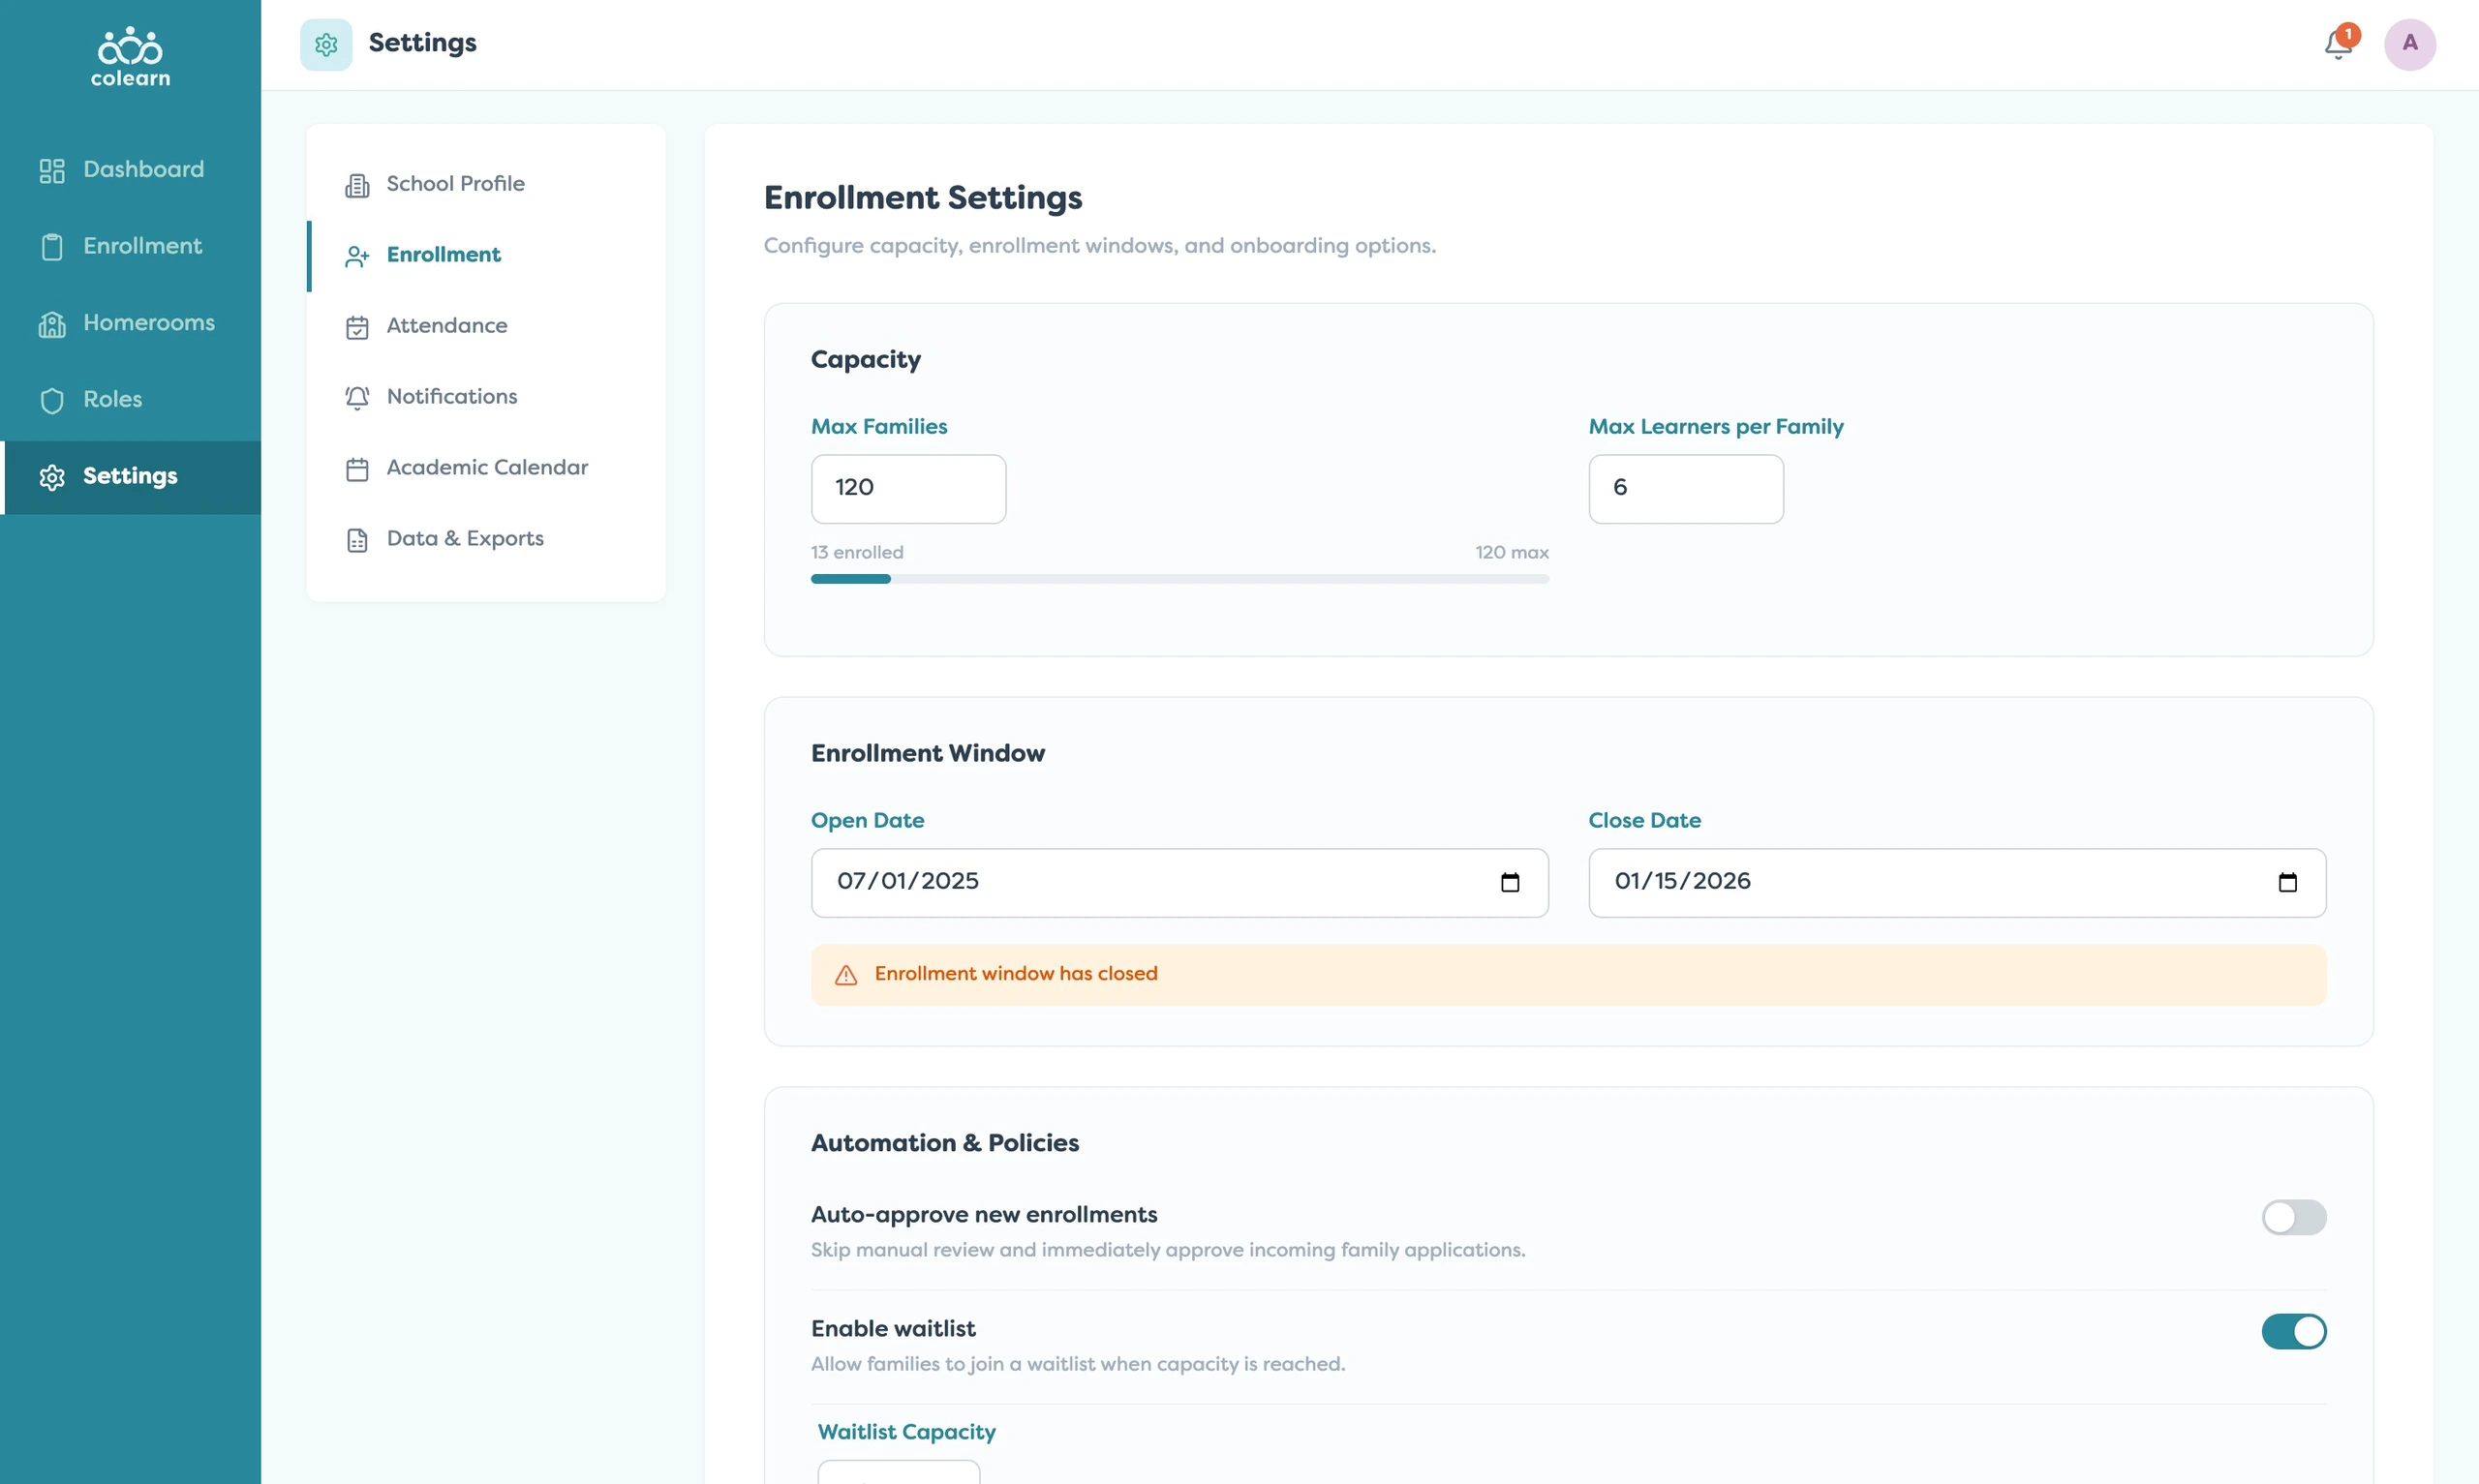Click 'Configure capacity, enrollment windows' subtitle
The image size is (2479, 1484).
tap(1099, 246)
